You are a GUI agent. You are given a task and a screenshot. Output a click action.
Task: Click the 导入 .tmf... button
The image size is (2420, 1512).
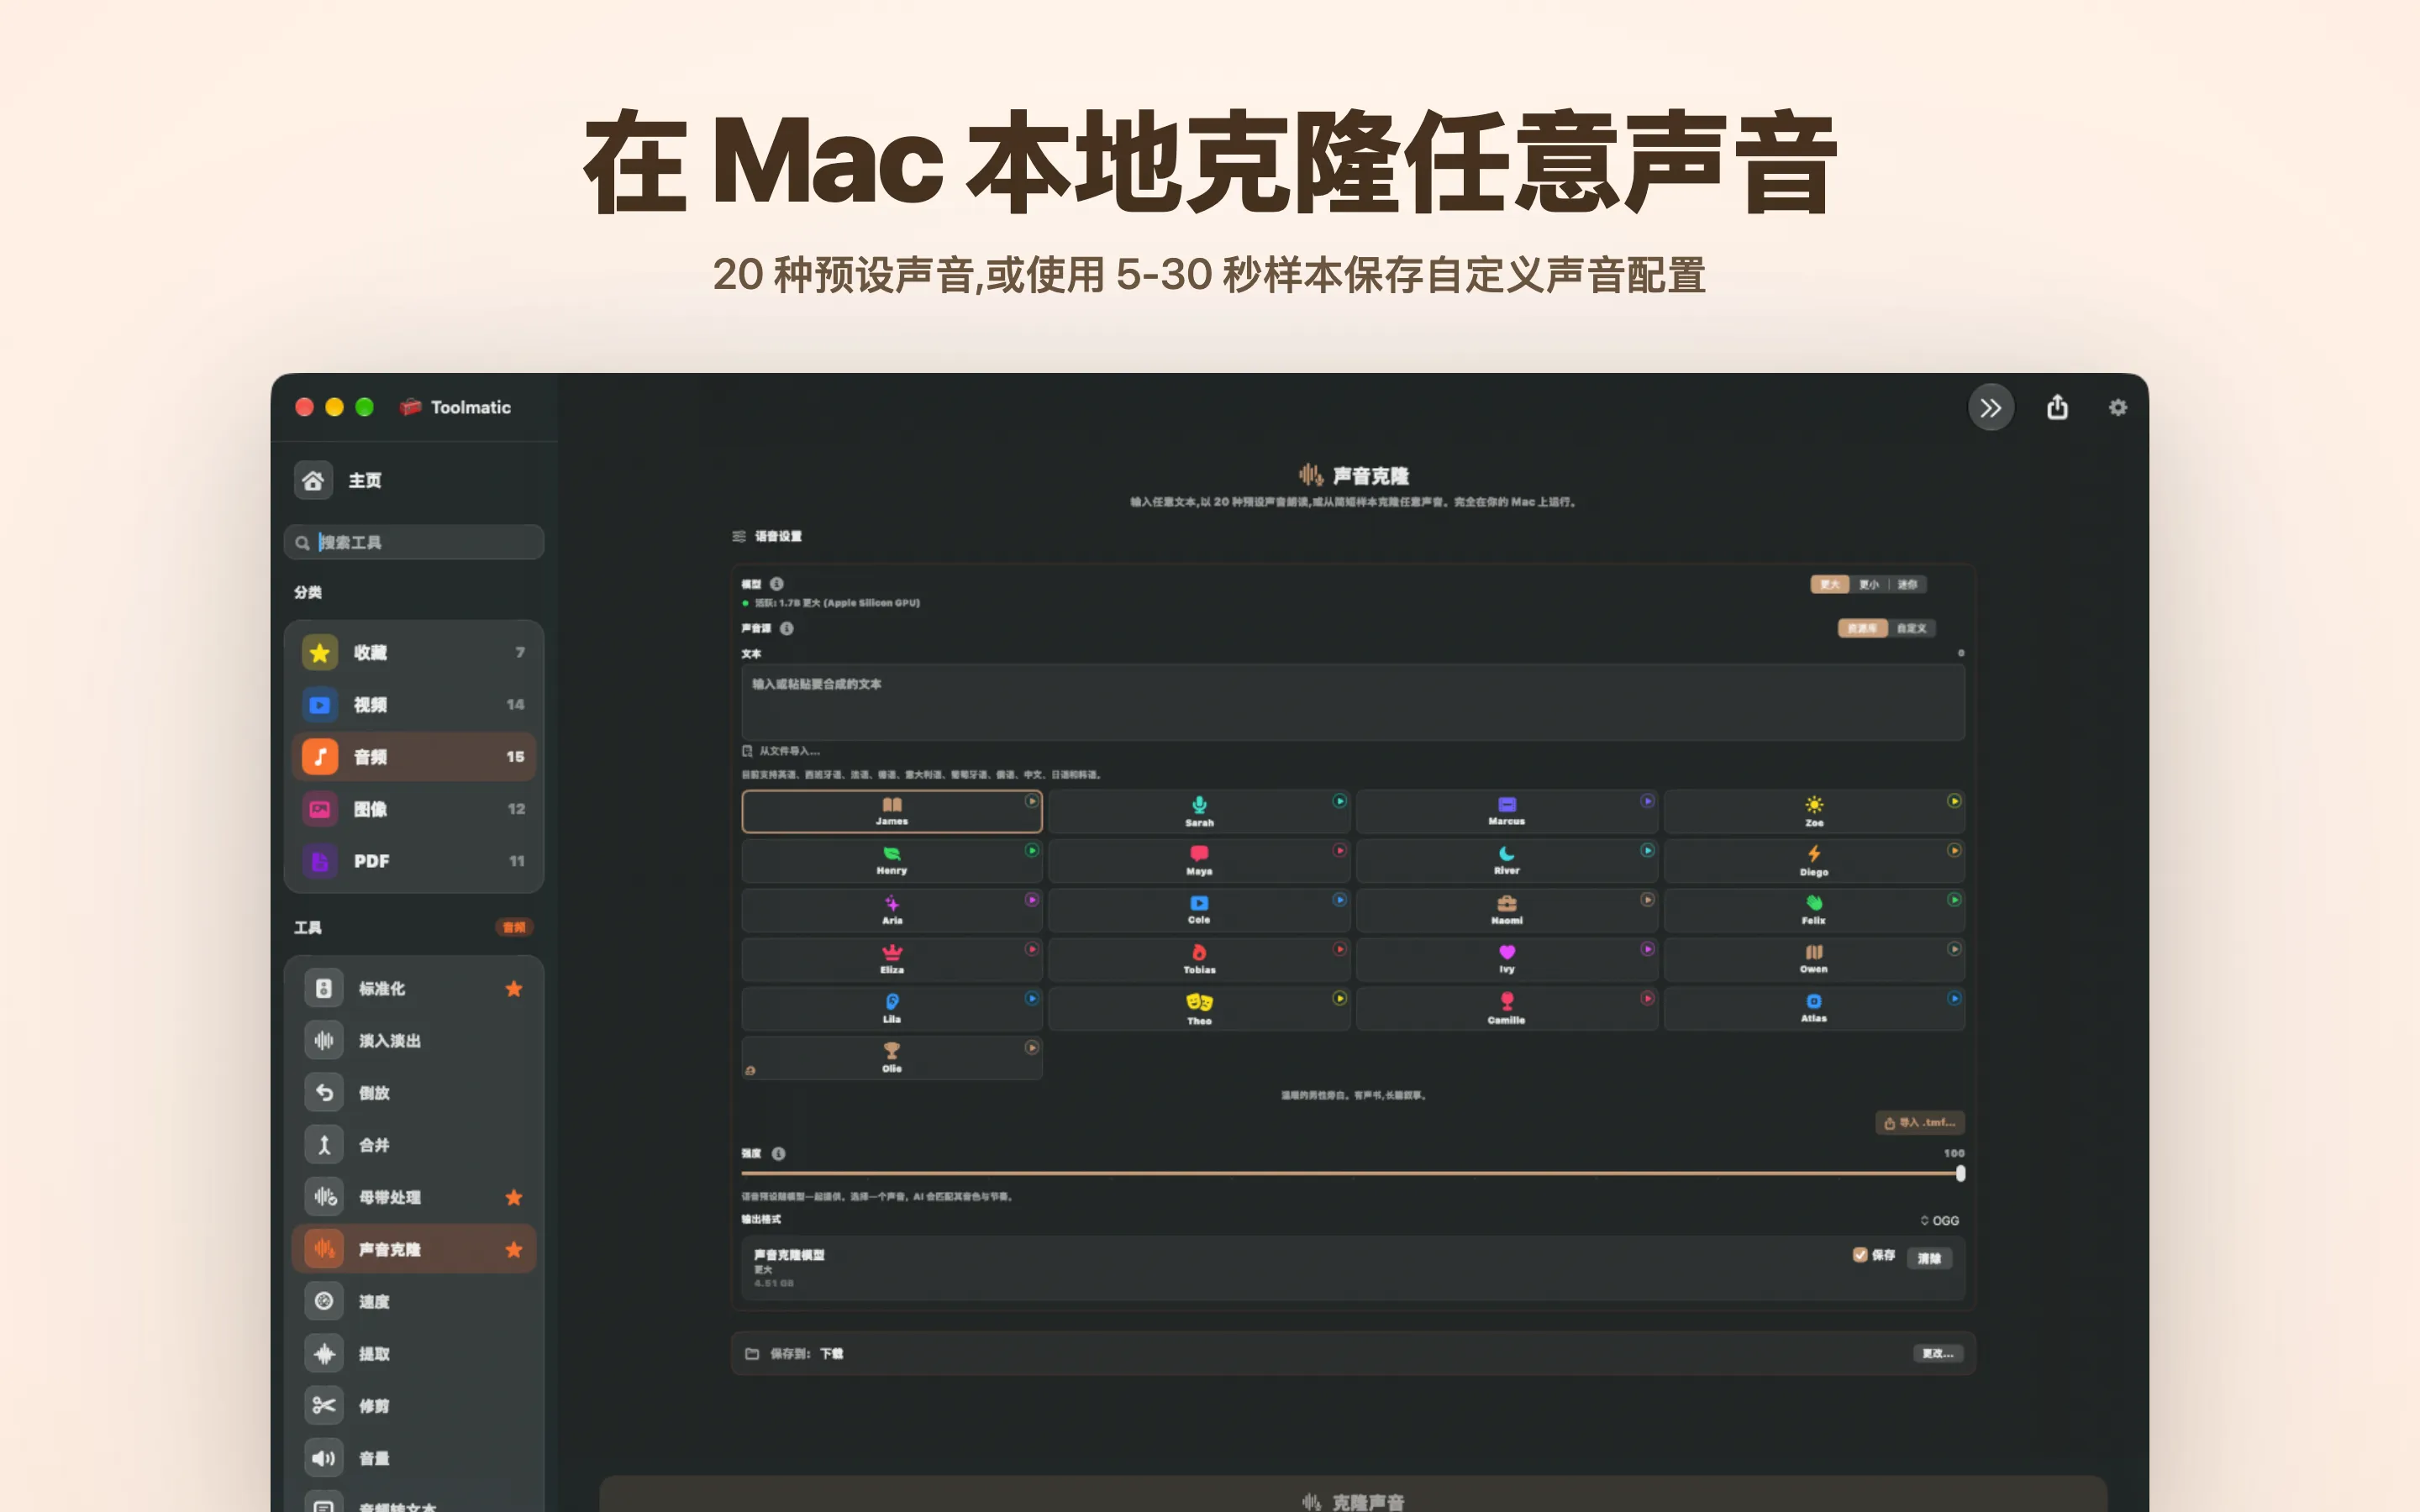(x=1919, y=1122)
